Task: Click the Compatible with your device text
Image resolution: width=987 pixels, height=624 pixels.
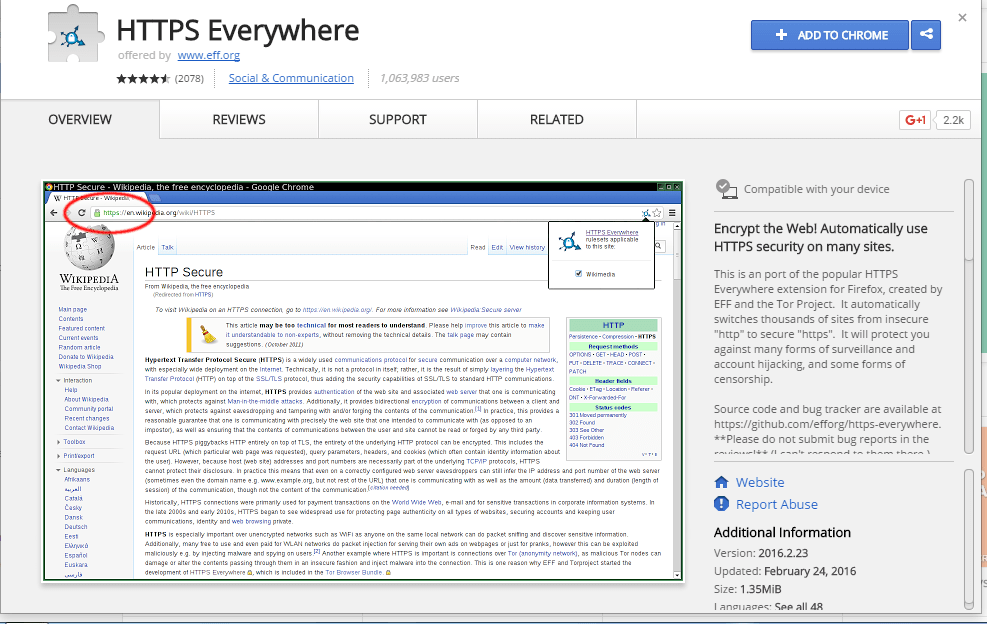Action: (x=816, y=189)
